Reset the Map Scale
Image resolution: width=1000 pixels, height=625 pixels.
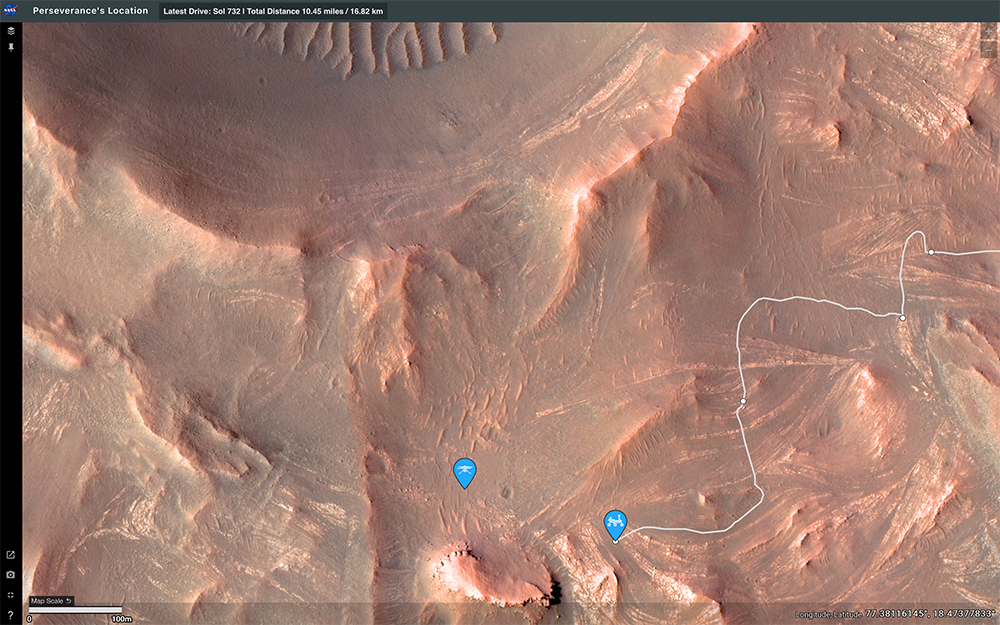pyautogui.click(x=52, y=601)
